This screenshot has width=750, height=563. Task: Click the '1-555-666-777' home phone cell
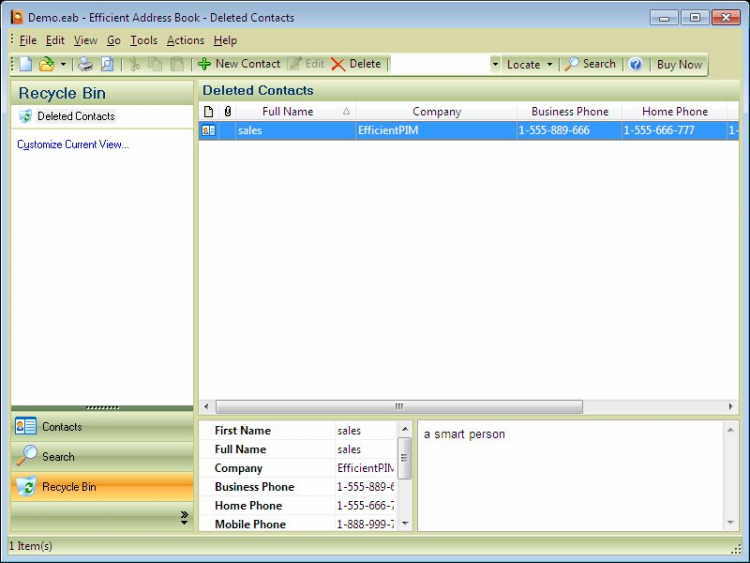pos(674,130)
